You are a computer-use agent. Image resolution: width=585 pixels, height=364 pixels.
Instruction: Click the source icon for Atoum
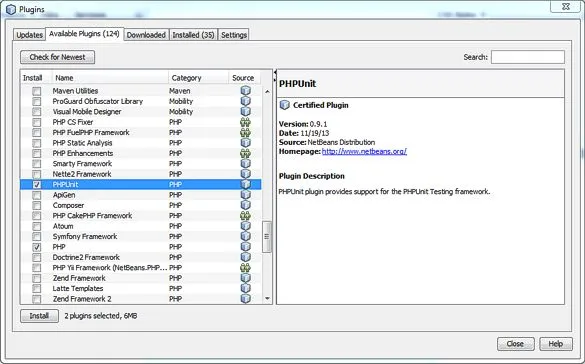coord(245,226)
